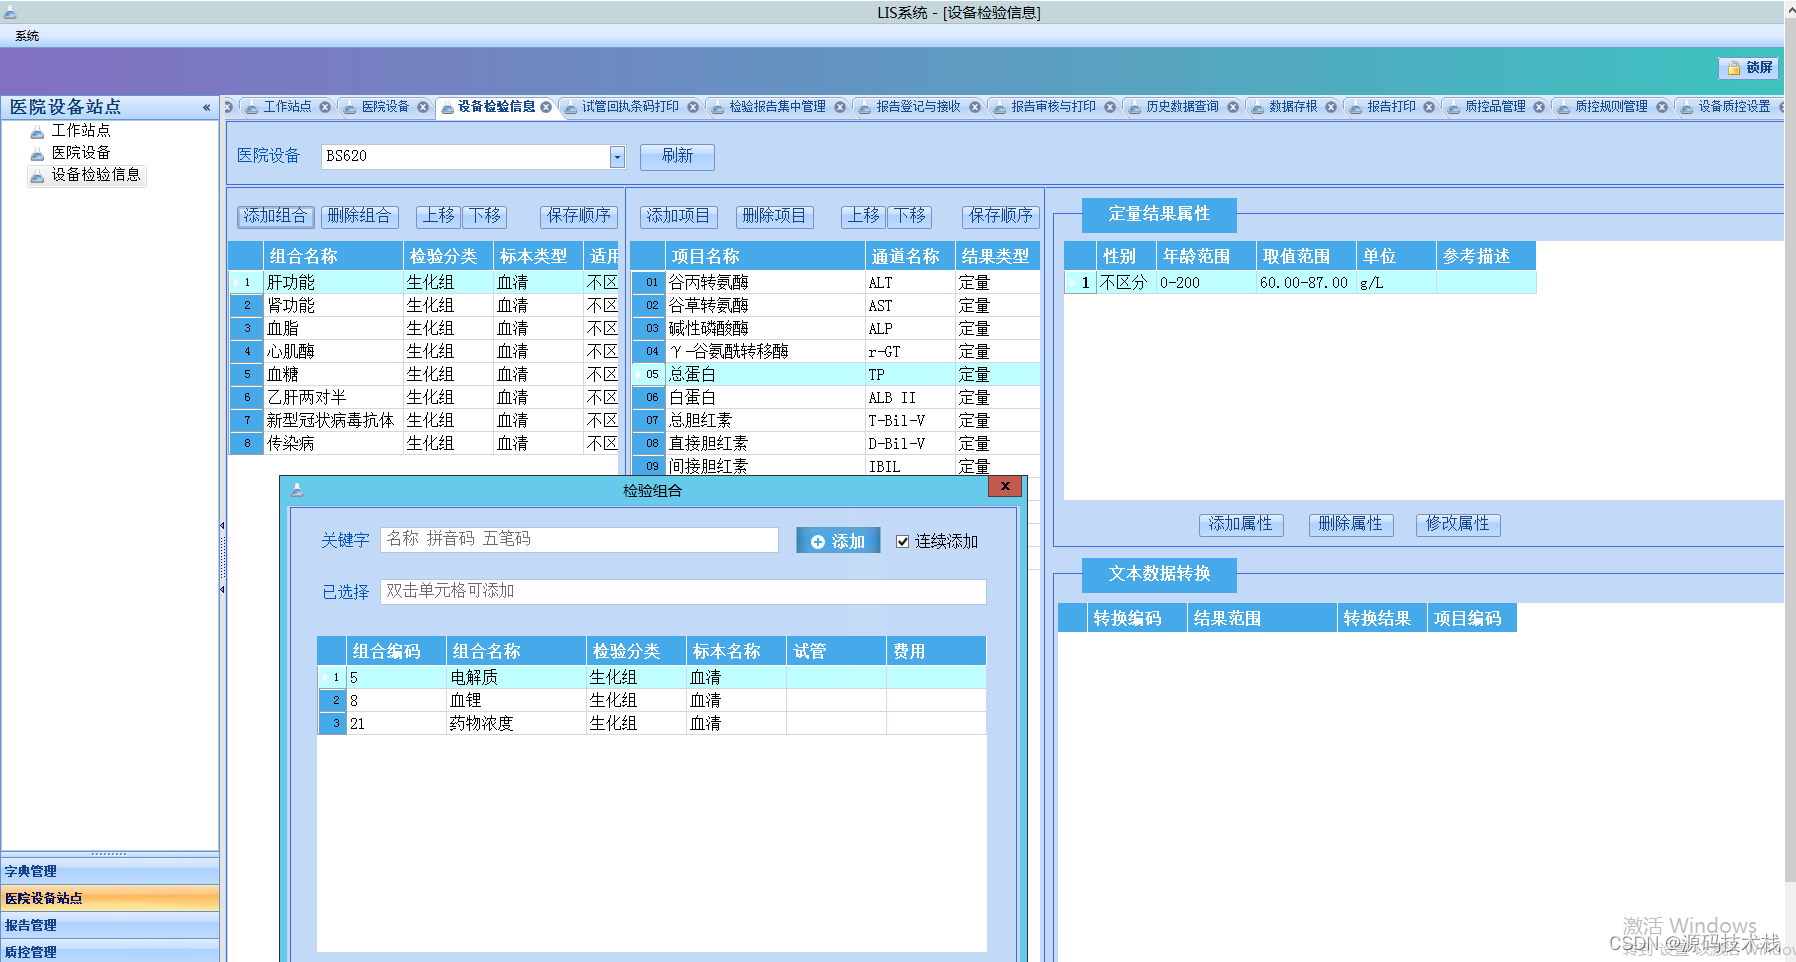Expand the 报告管理 navigation section
1796x962 pixels.
click(x=110, y=926)
